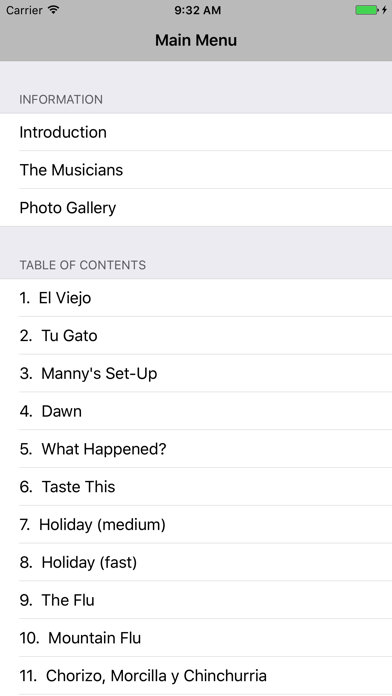The image size is (392, 696).
Task: Open the Photo Gallery
Action: click(196, 208)
